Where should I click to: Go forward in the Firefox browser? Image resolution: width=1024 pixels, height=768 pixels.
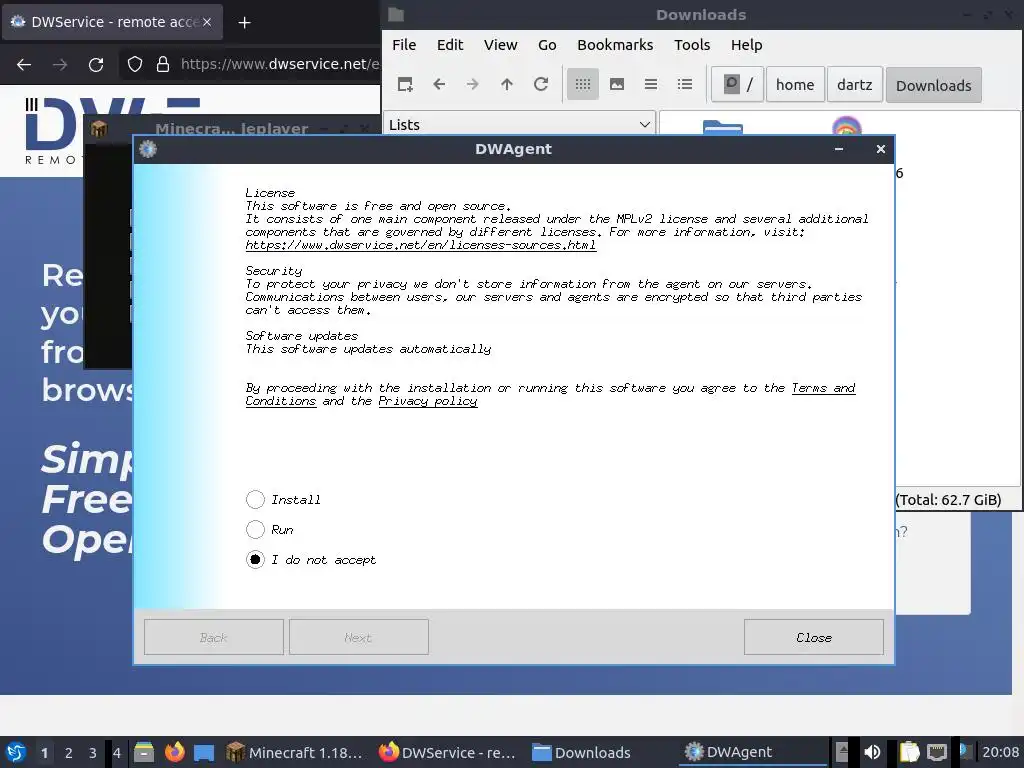[60, 65]
